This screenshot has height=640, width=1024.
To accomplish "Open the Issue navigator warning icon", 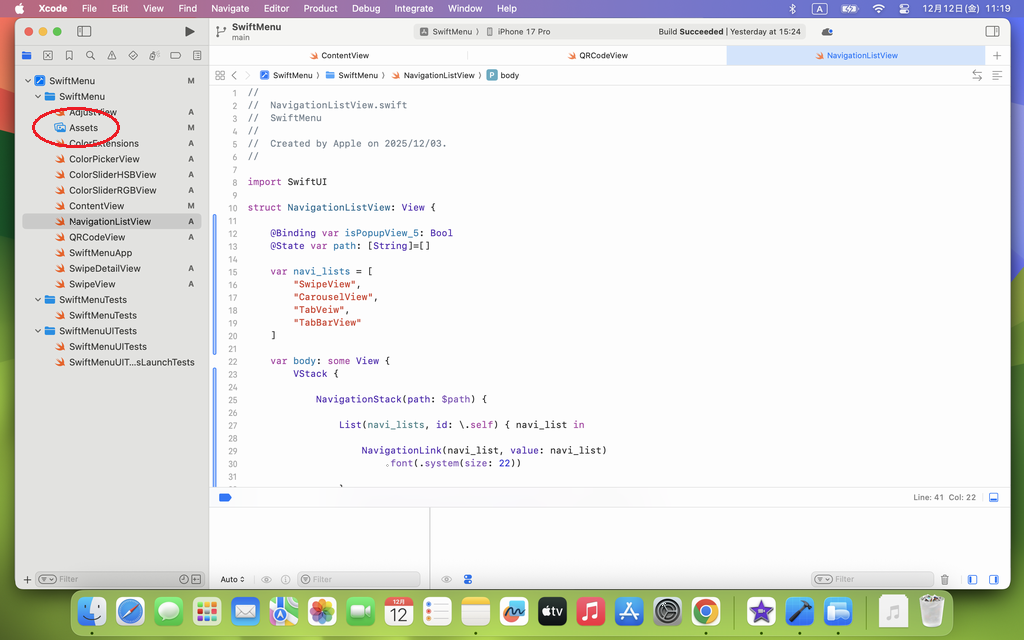I will pos(111,56).
